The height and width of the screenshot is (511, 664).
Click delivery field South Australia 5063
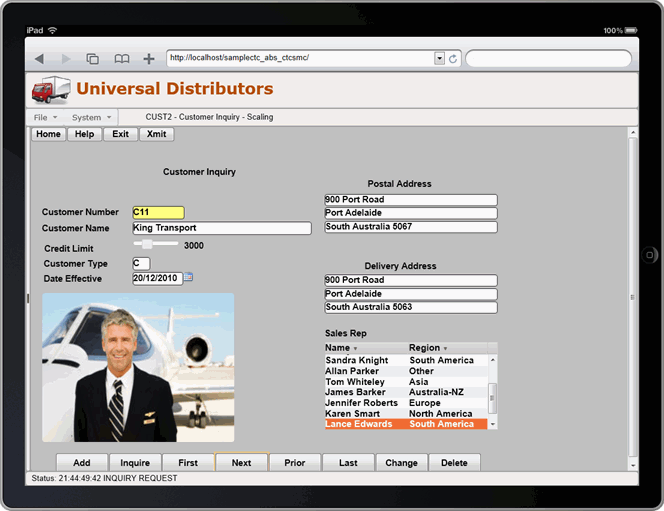click(411, 307)
